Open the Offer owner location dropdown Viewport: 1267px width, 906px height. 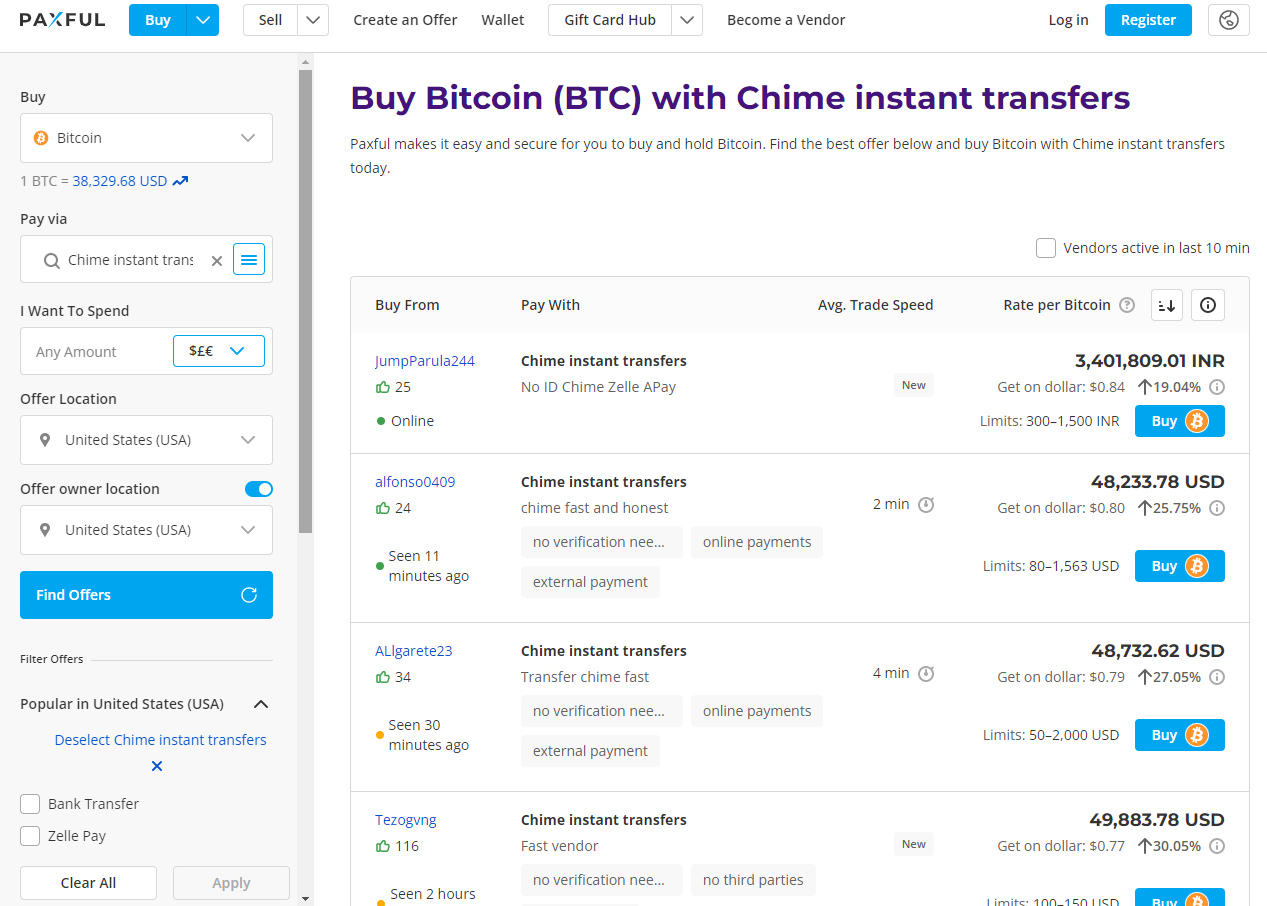coord(146,530)
